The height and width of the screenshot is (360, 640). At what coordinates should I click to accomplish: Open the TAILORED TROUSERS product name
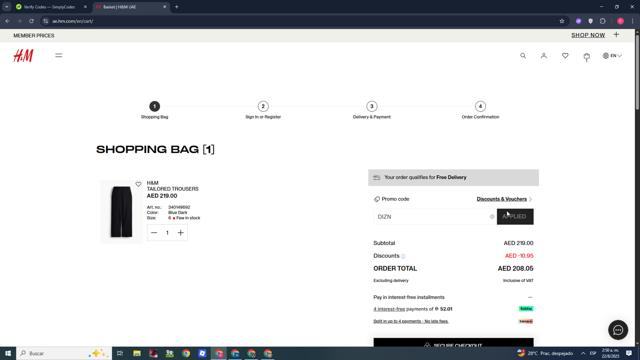173,189
